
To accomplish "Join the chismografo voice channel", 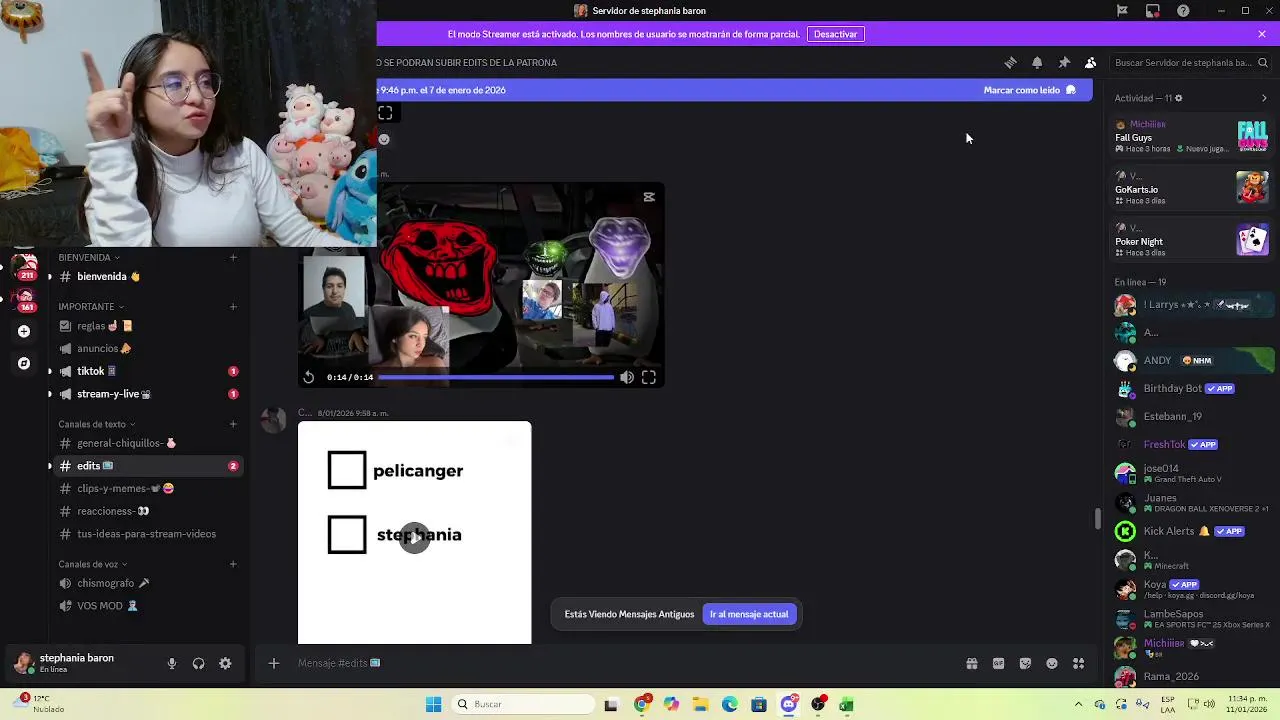I will [147, 583].
